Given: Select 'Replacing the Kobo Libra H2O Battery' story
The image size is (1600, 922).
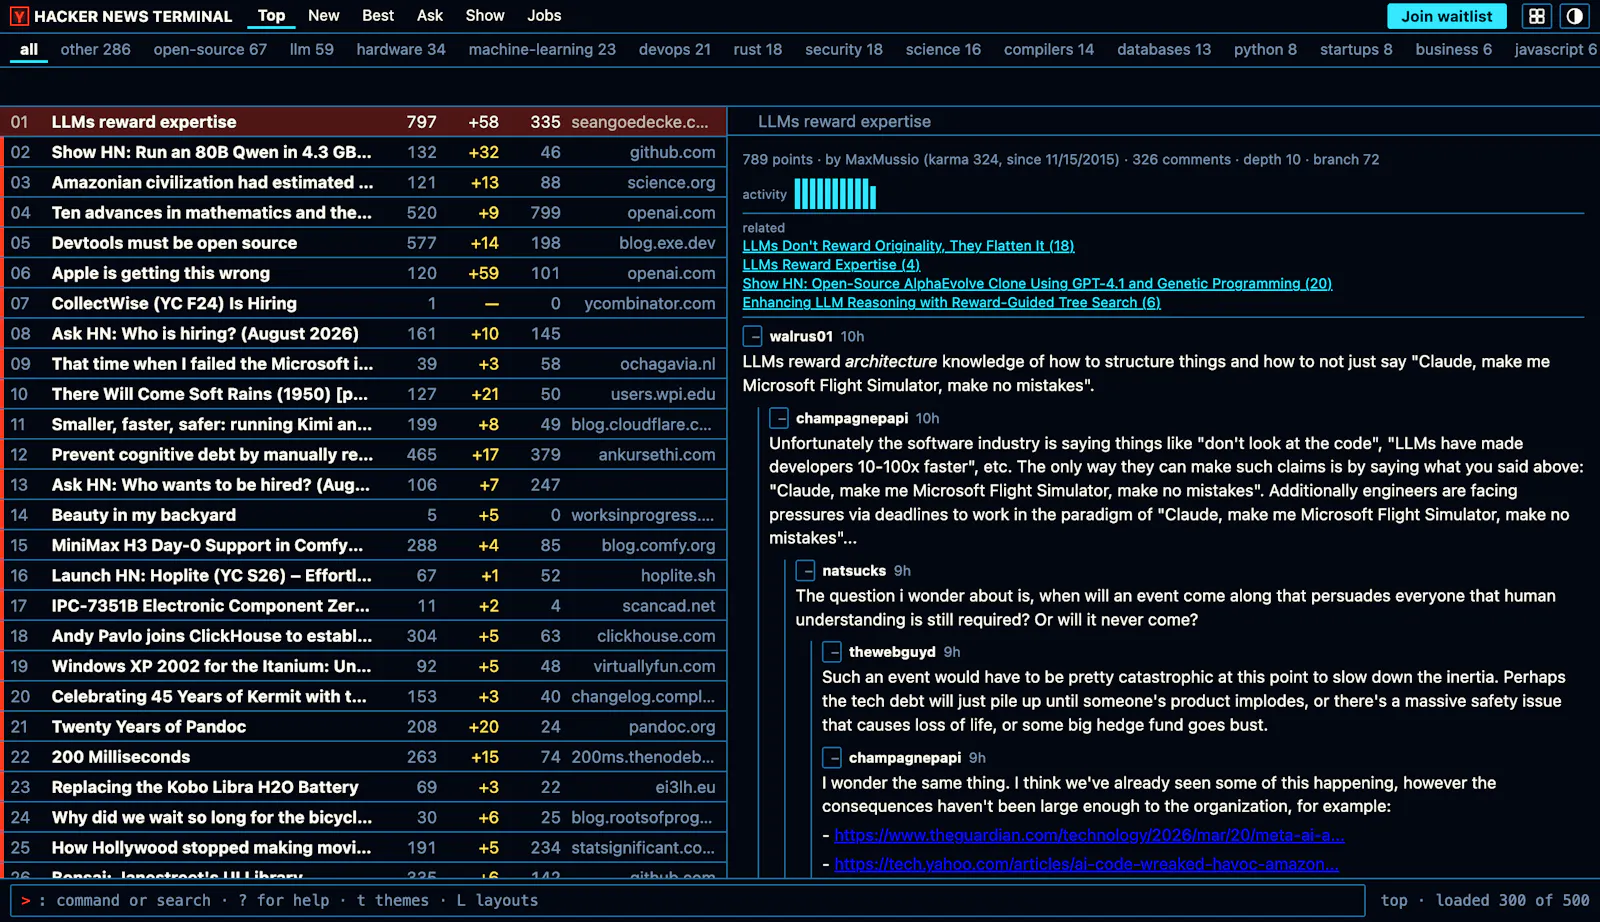Looking at the screenshot, I should click(x=365, y=787).
